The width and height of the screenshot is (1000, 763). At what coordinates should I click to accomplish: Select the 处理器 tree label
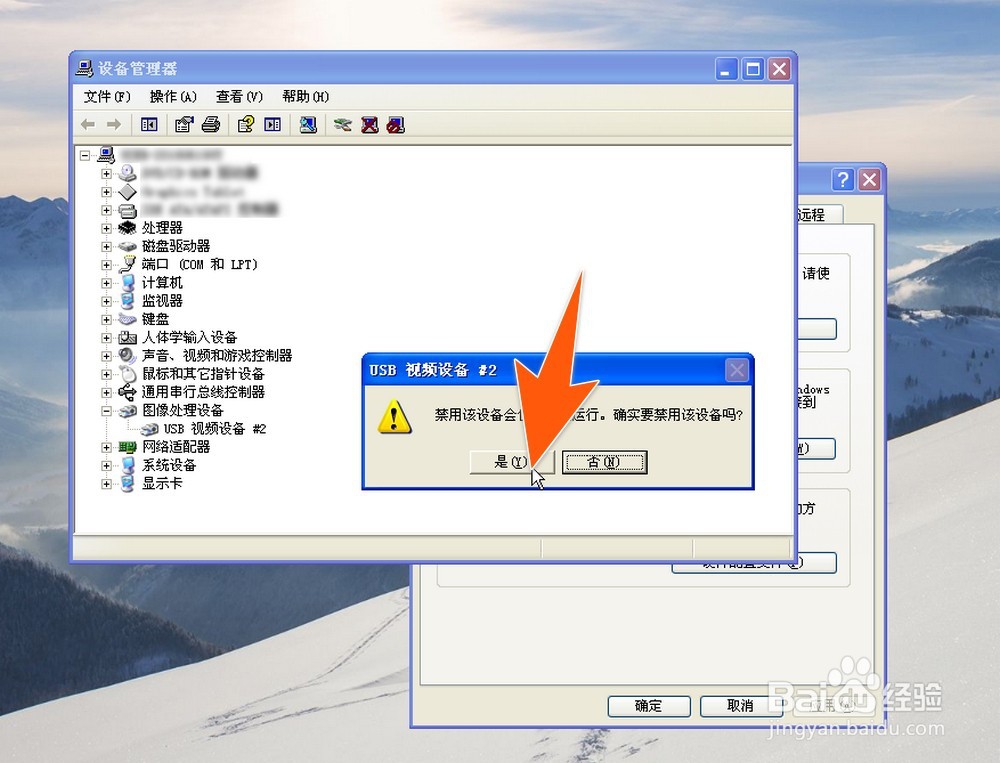point(162,228)
